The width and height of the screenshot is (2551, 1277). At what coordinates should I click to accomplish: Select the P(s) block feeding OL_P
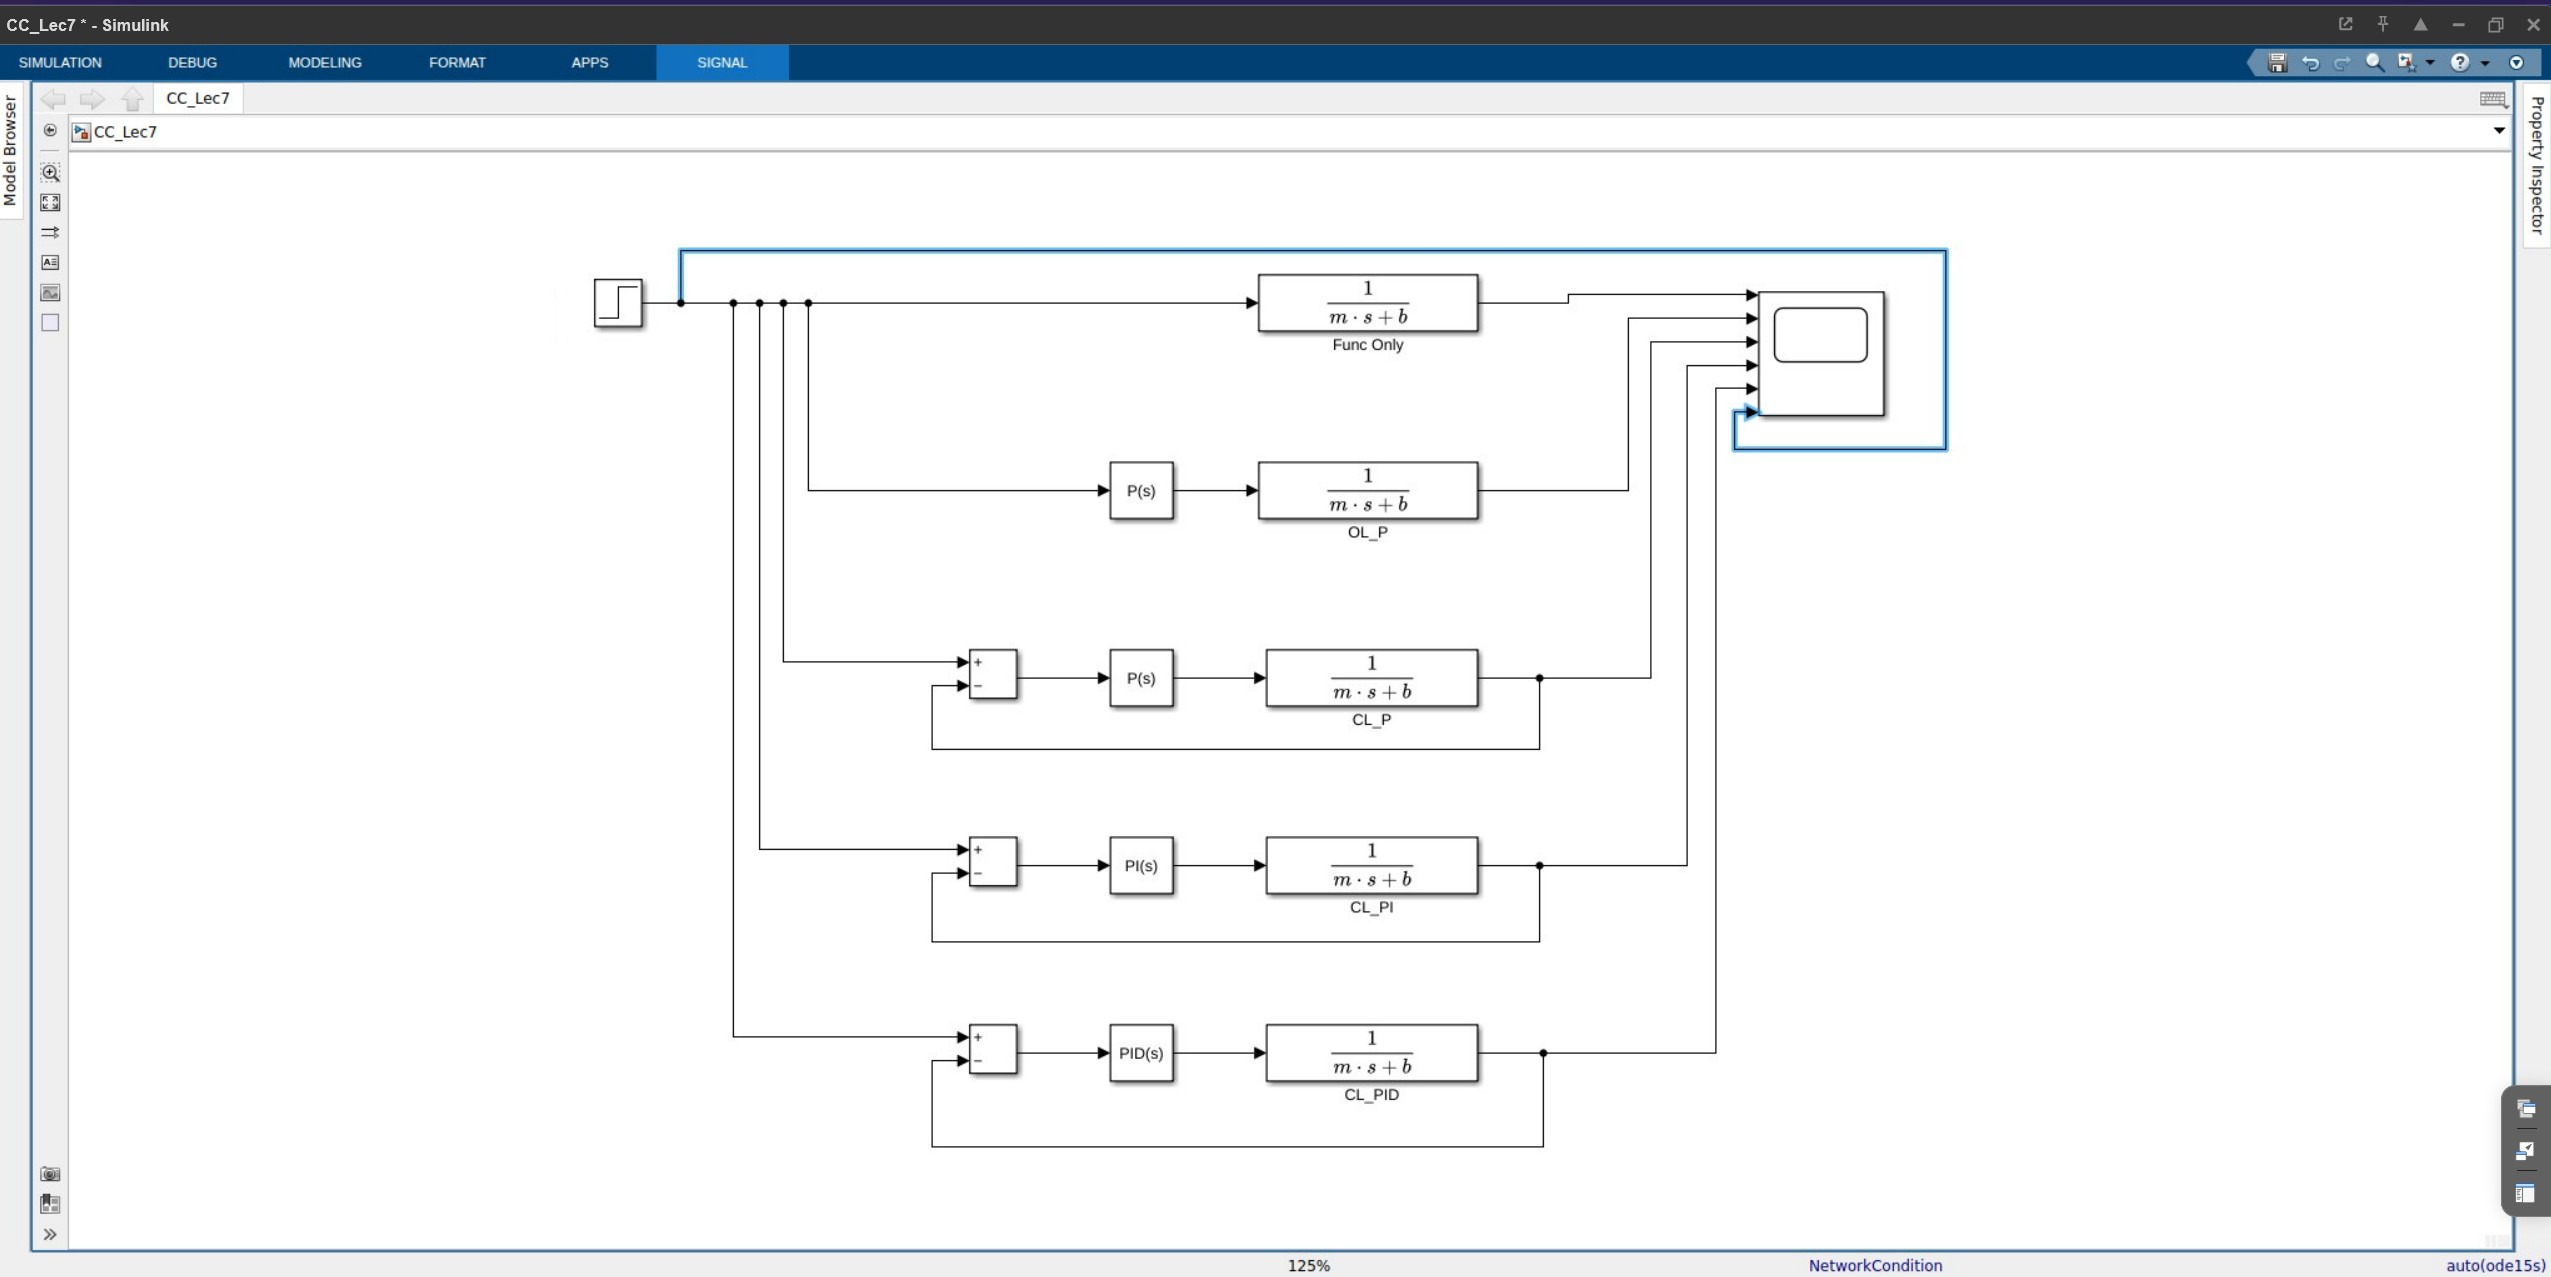1141,490
